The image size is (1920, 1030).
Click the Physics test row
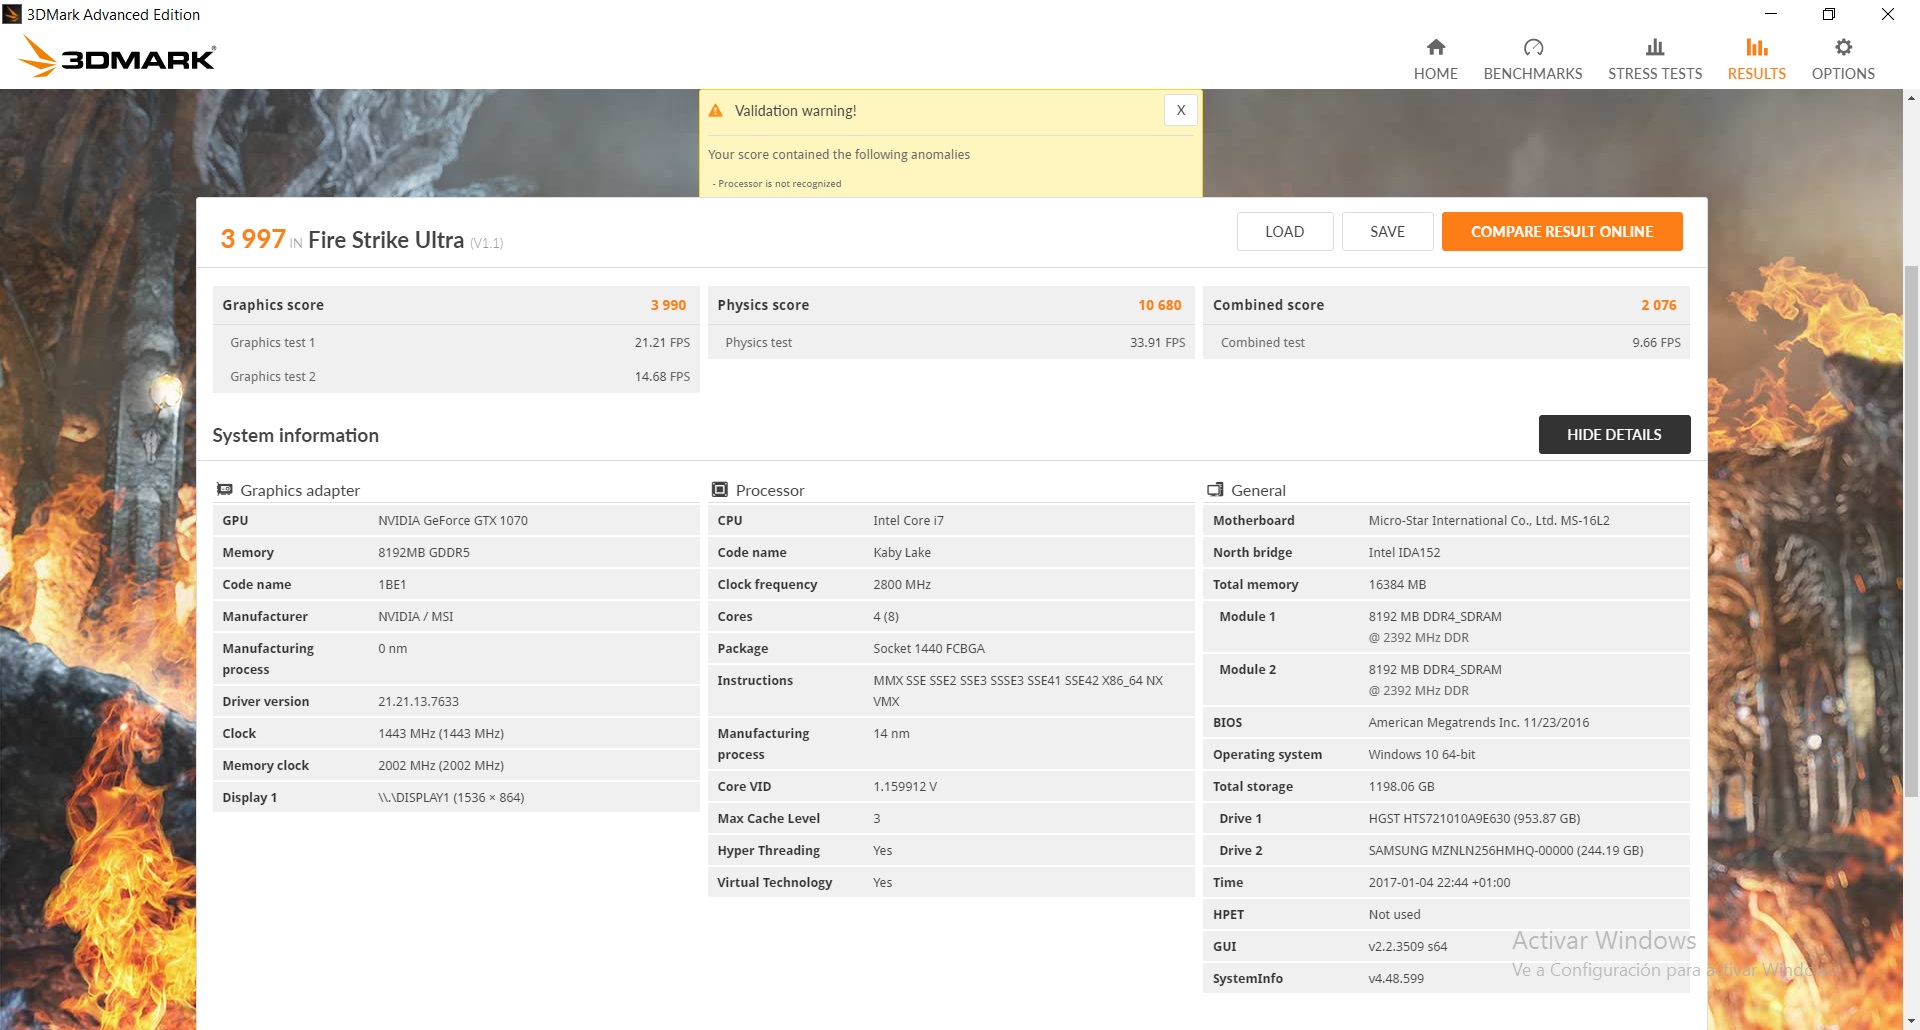(950, 342)
